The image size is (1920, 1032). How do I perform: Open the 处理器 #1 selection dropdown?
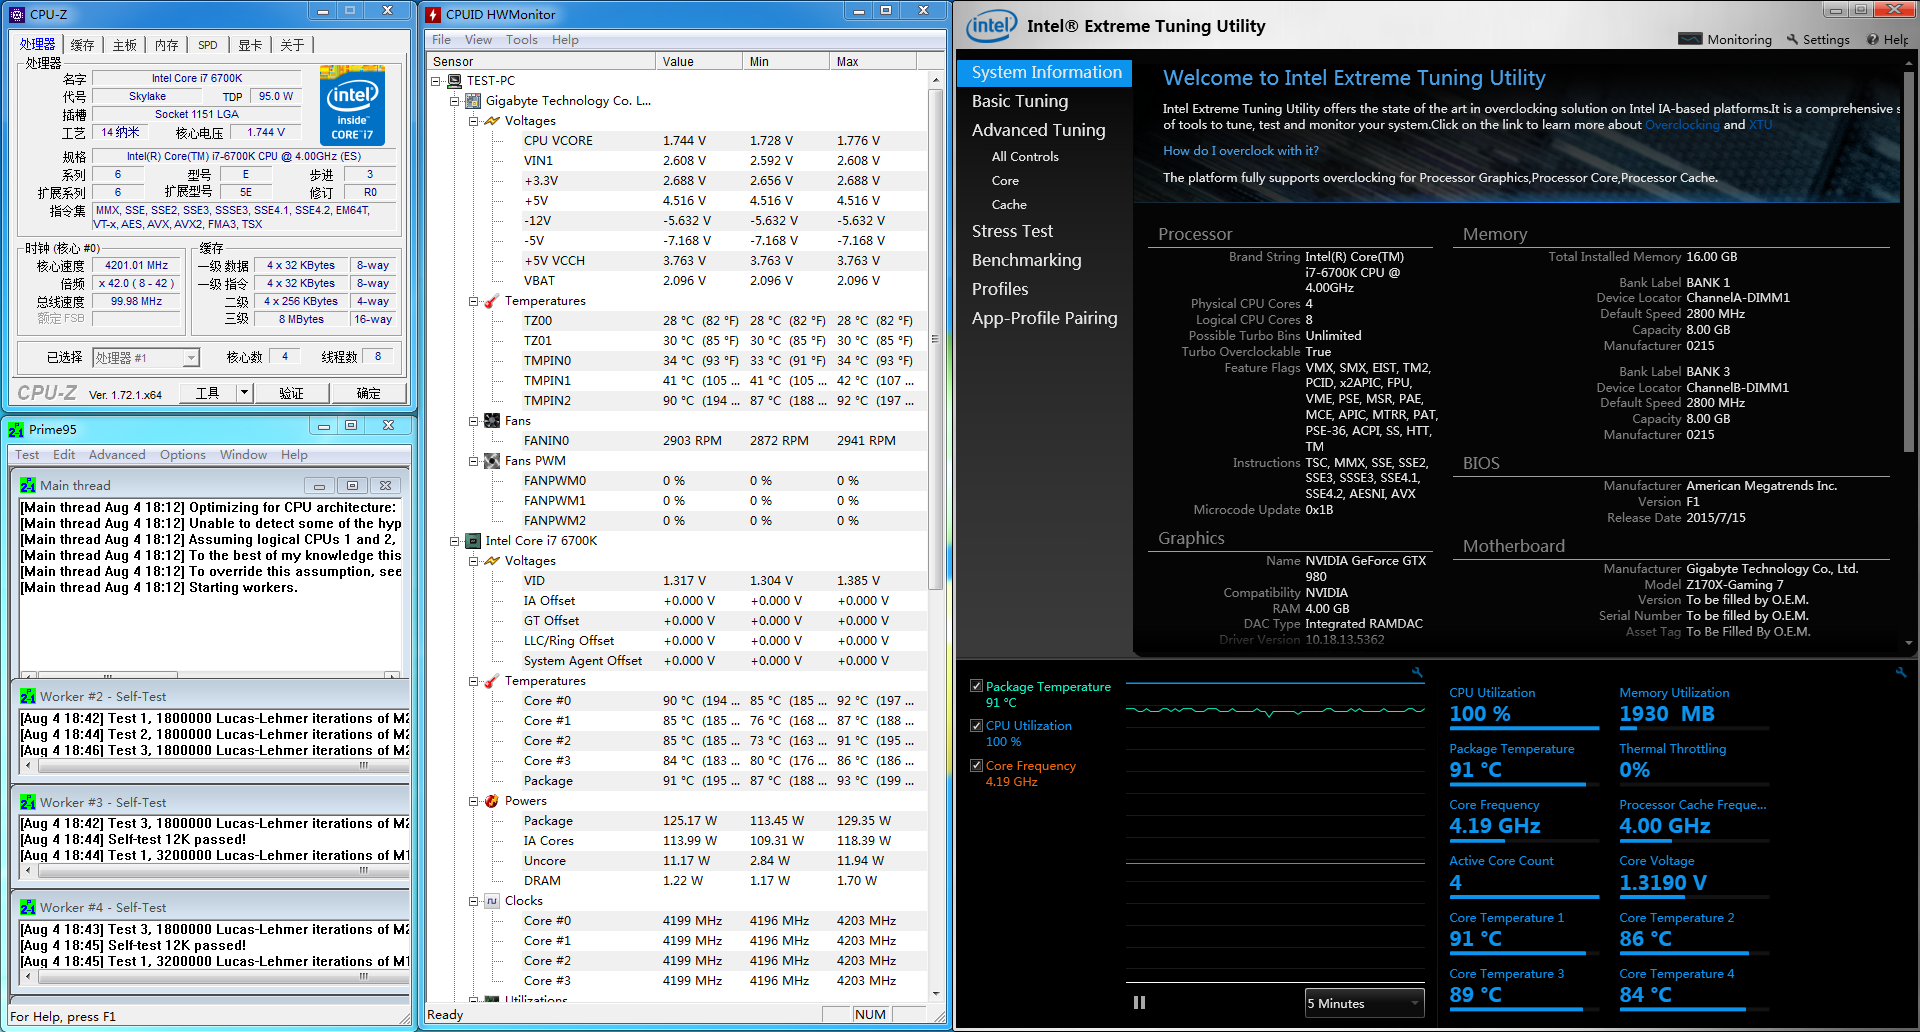[x=146, y=358]
